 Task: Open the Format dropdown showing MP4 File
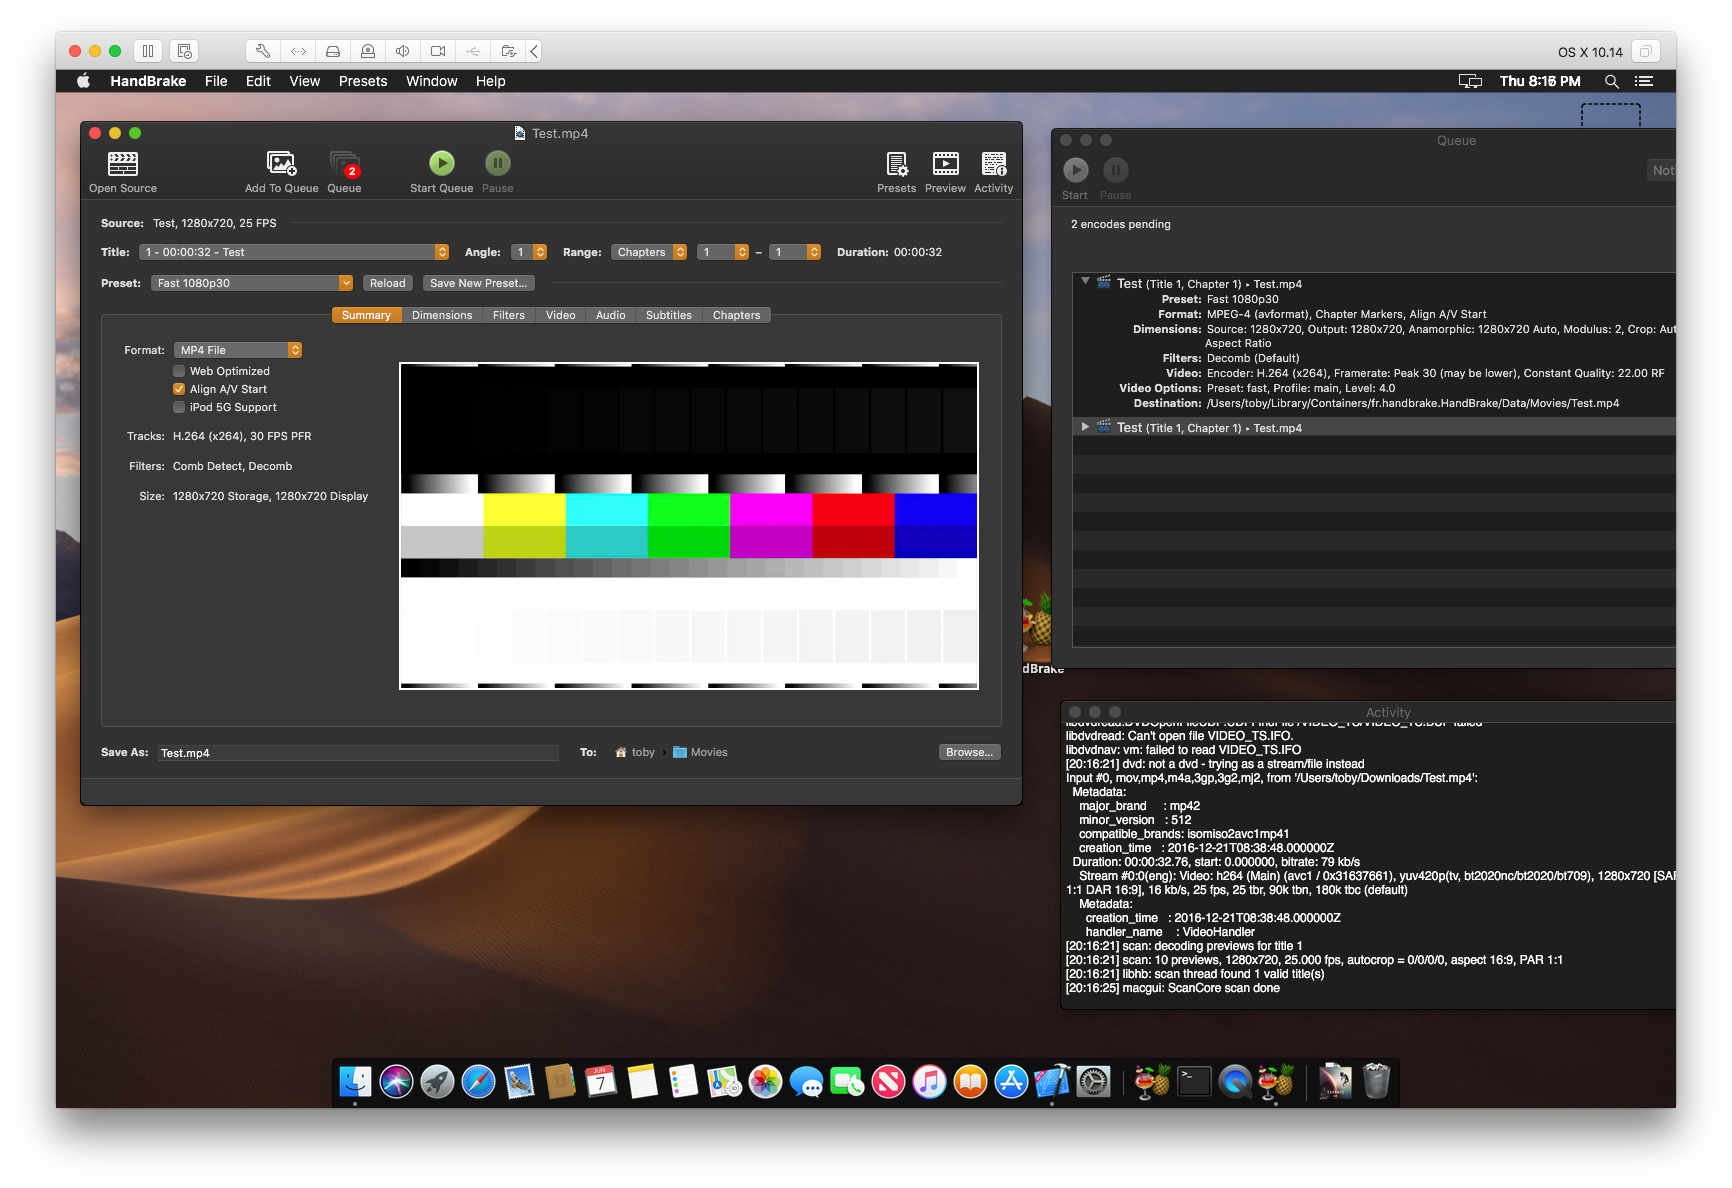(x=237, y=349)
